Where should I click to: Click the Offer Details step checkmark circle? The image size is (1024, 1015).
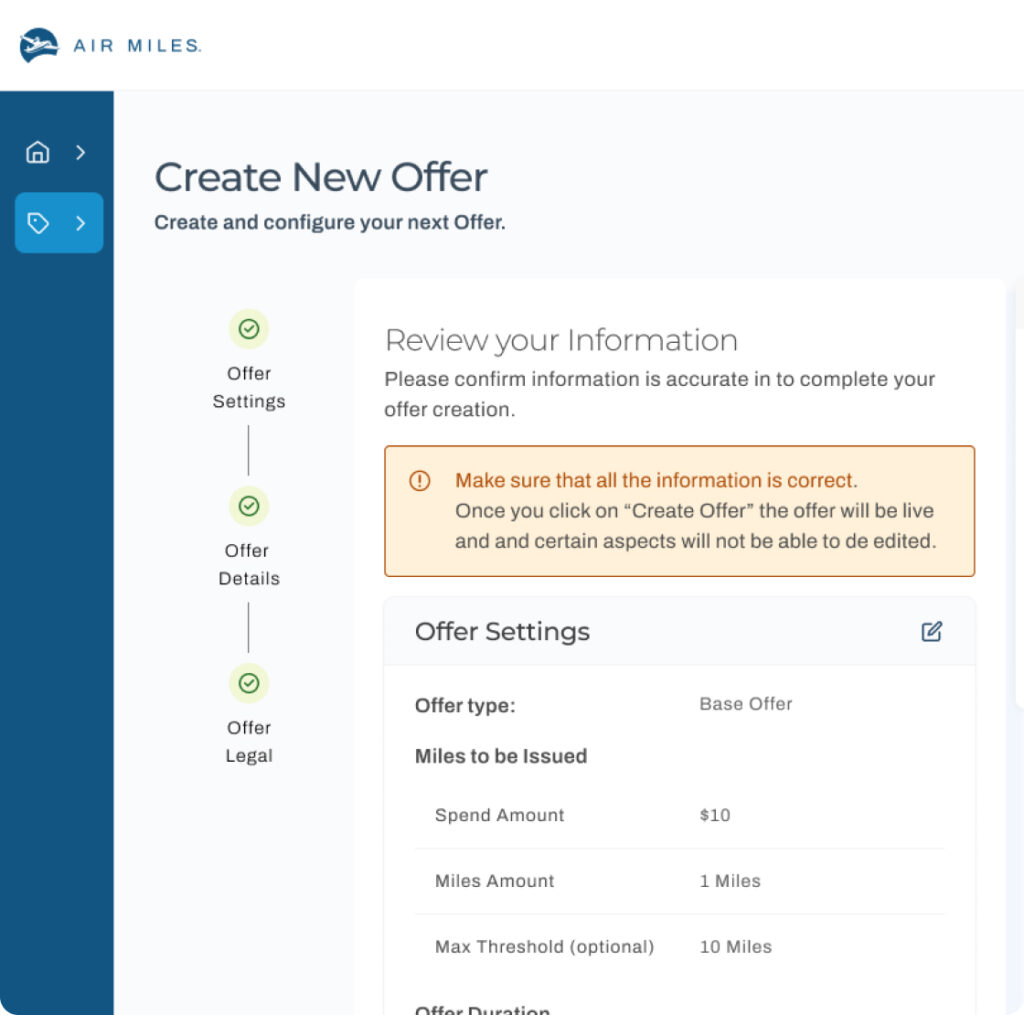coord(249,506)
